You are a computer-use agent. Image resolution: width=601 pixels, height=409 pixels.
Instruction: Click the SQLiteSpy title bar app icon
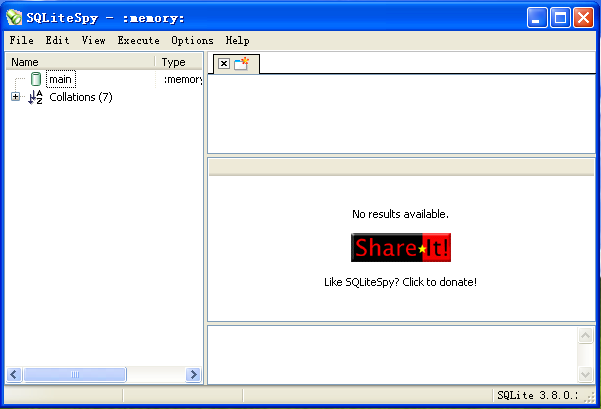14,18
